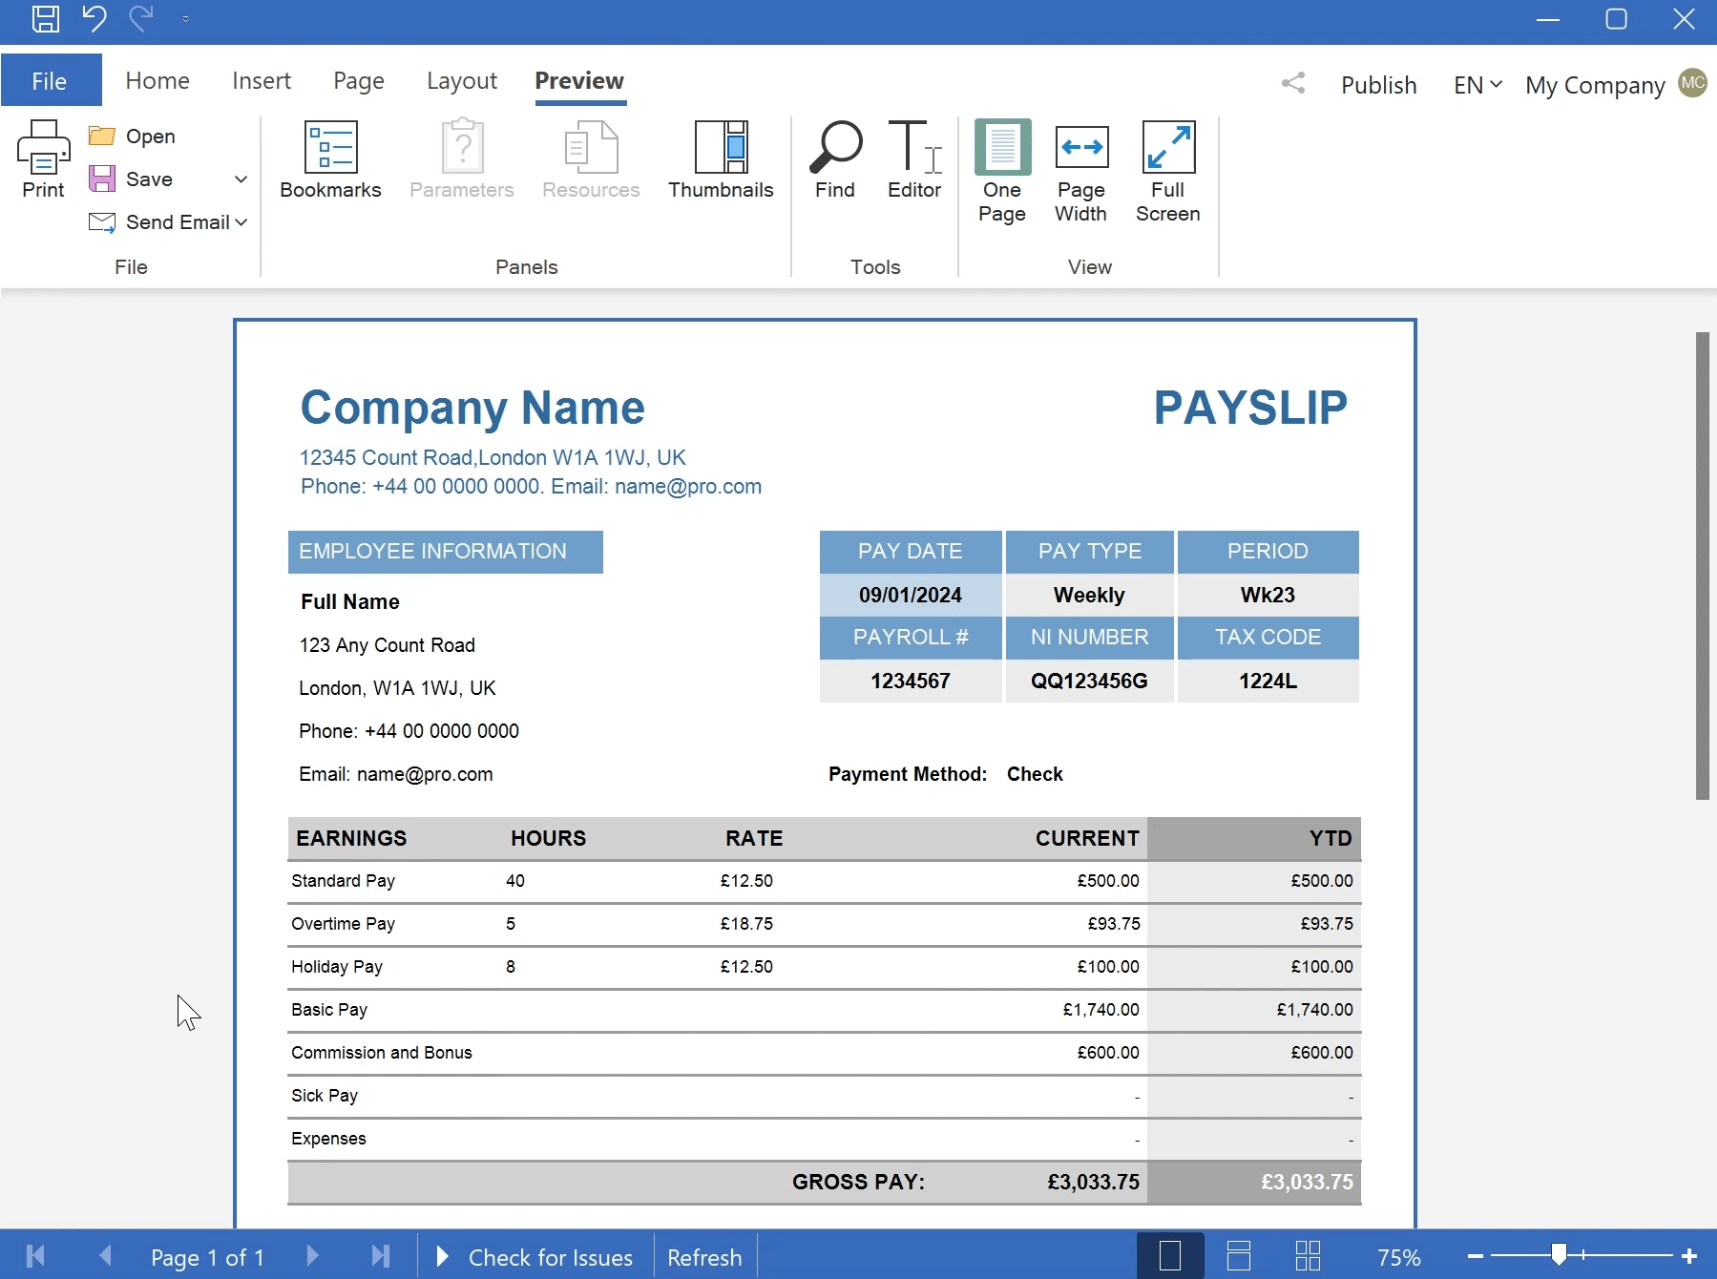Click My Company account name
This screenshot has width=1717, height=1279.
1594,85
